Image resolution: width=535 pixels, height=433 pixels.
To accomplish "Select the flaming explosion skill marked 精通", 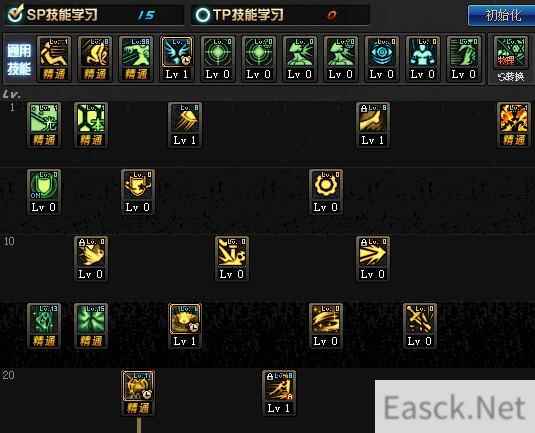I will click(514, 125).
